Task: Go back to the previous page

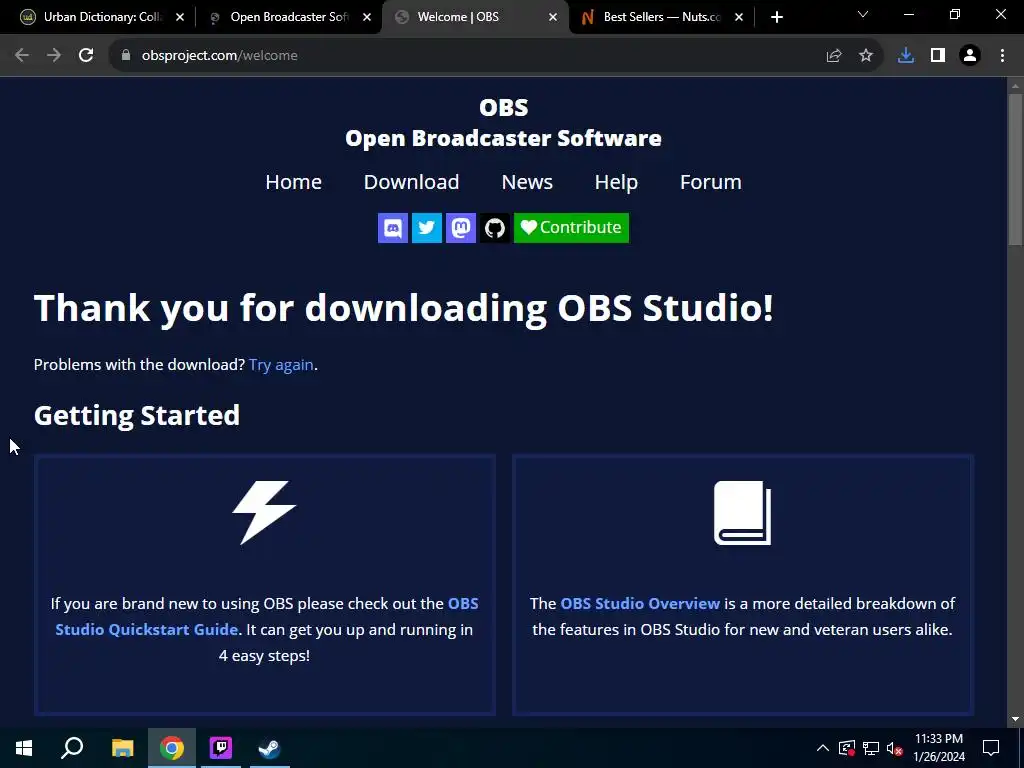Action: 22,56
